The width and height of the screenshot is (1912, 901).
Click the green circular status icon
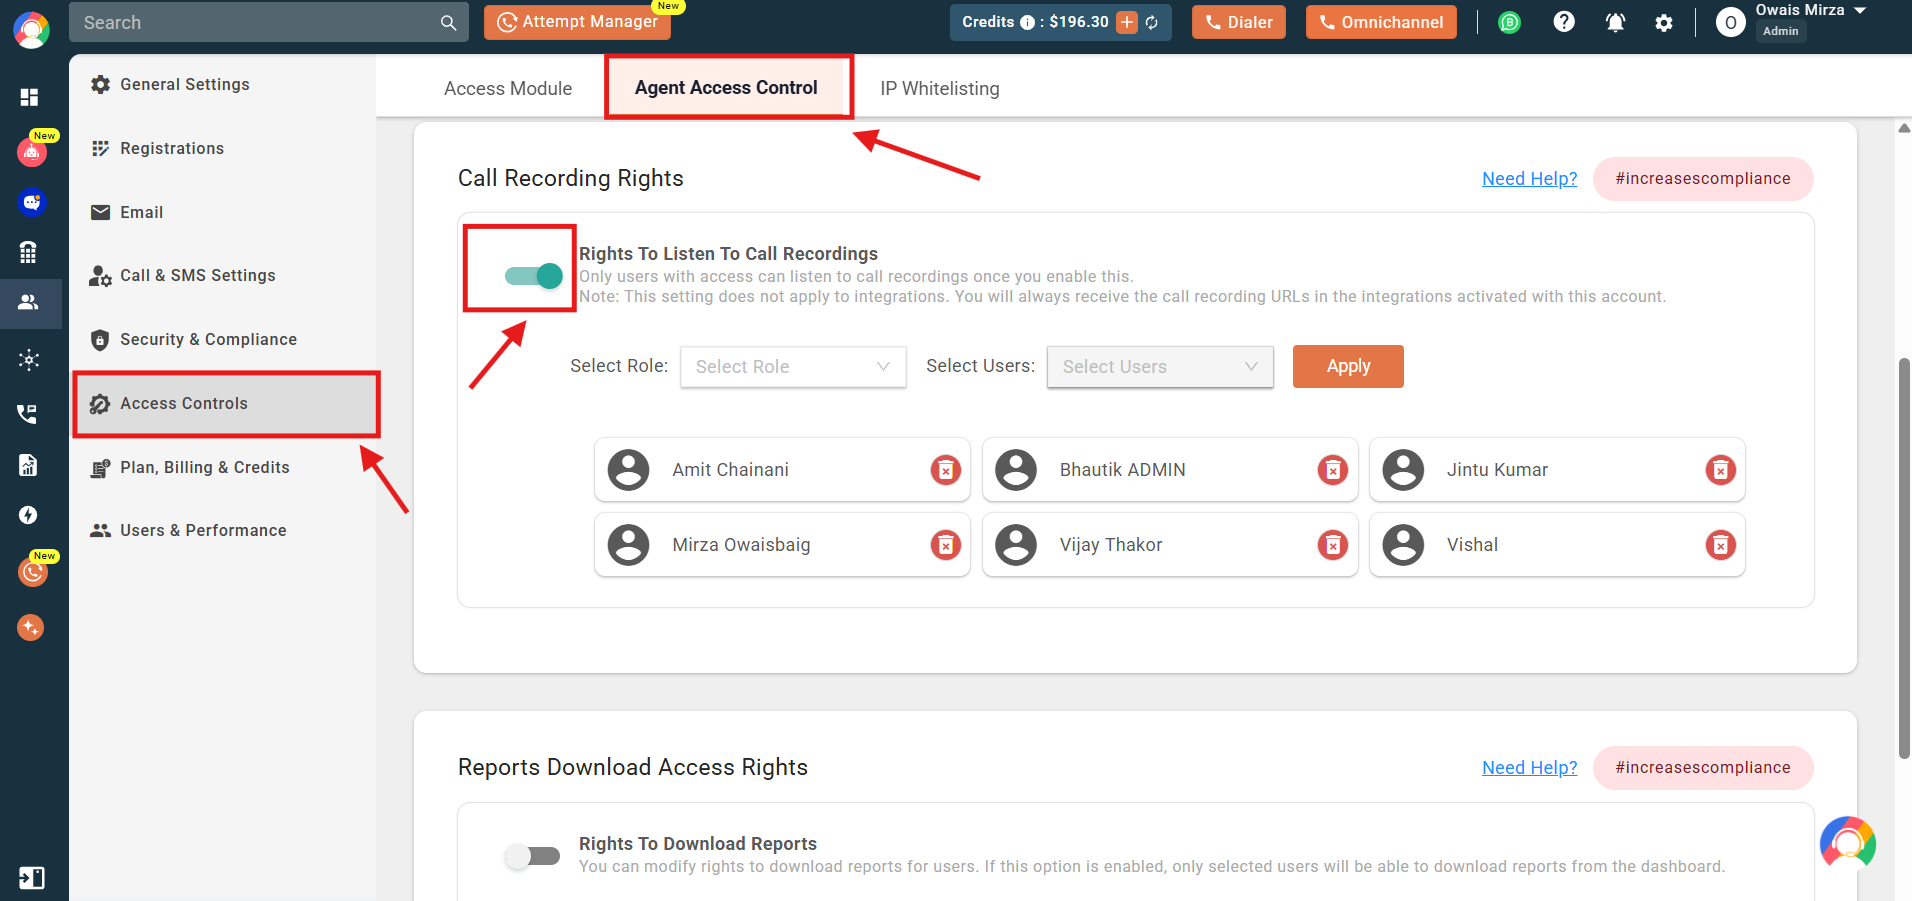click(1509, 22)
